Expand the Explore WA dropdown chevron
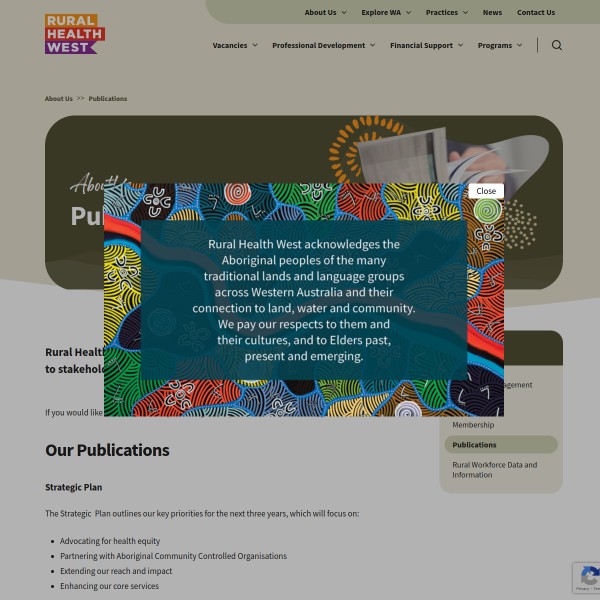 pyautogui.click(x=408, y=13)
